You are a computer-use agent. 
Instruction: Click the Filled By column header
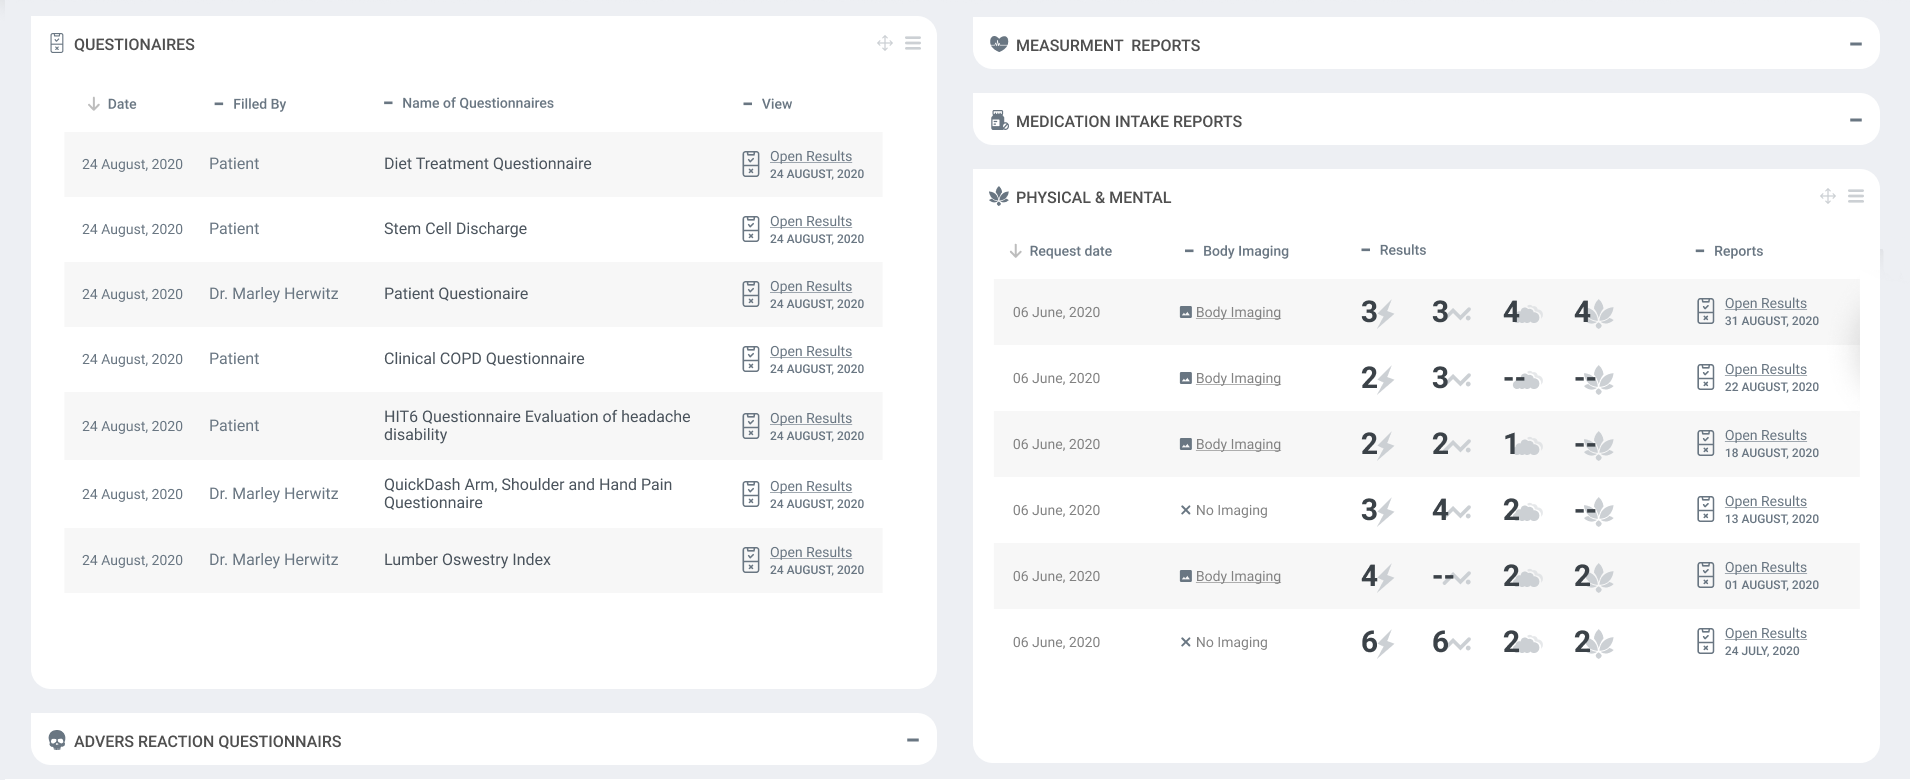click(250, 104)
